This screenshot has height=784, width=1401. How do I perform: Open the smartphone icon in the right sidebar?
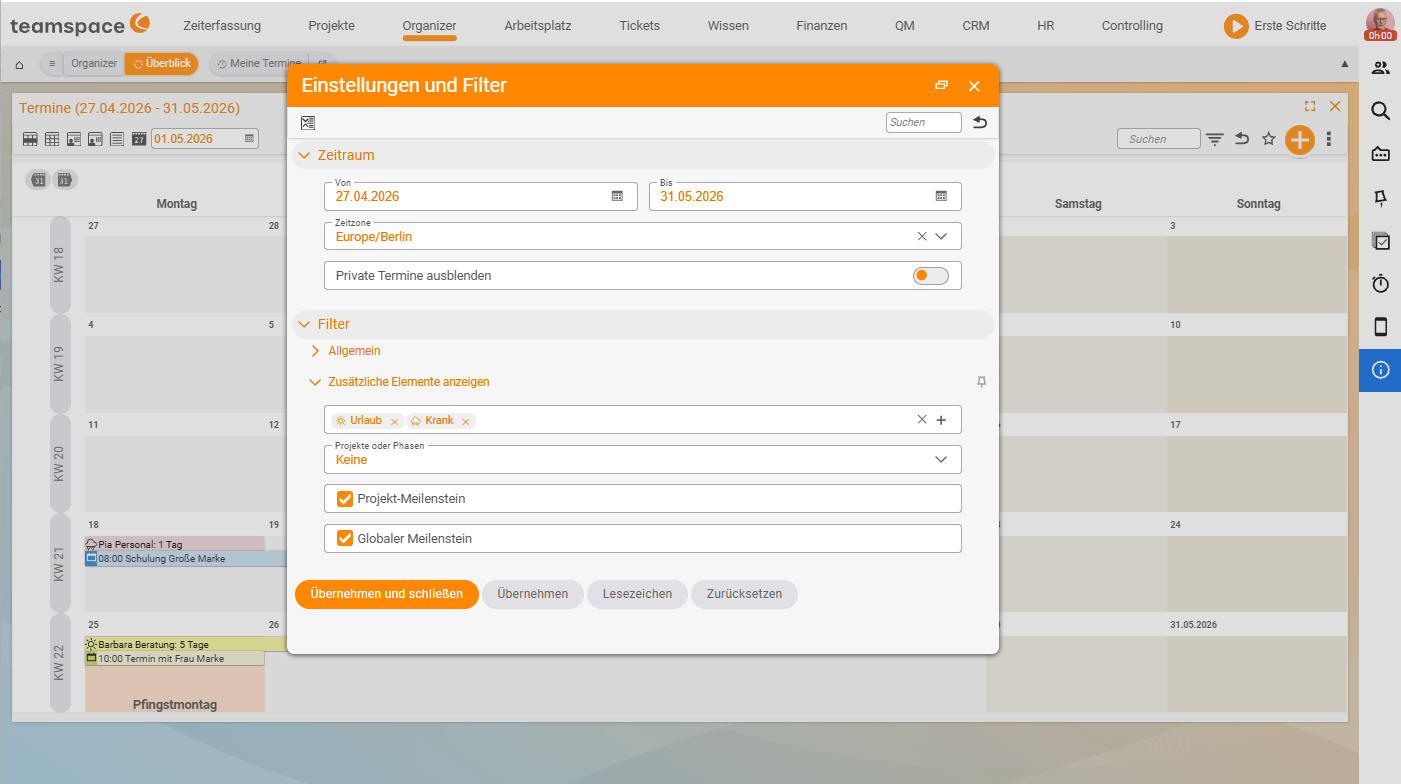[1380, 327]
